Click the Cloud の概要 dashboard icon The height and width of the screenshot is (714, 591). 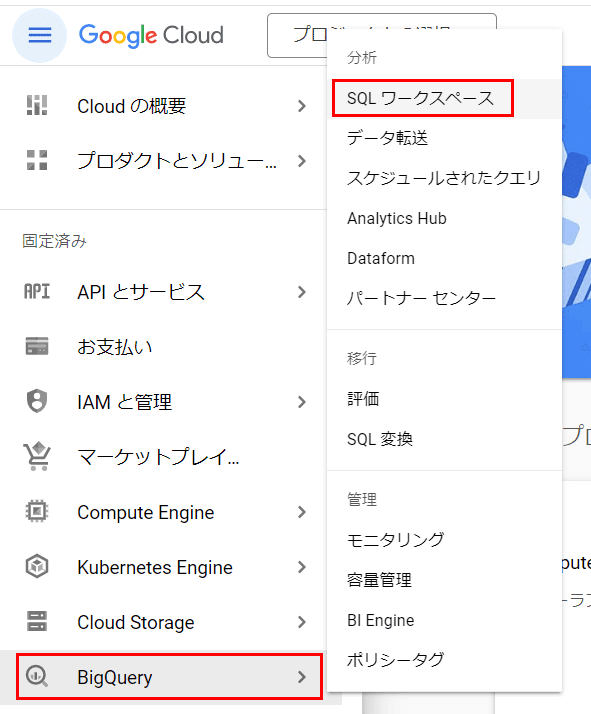(37, 106)
